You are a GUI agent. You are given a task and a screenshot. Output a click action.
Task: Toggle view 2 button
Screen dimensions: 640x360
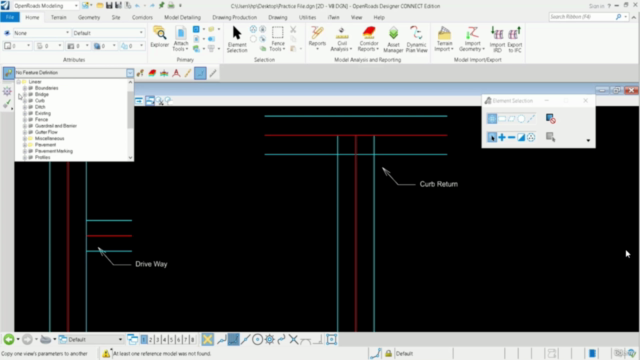tap(151, 339)
